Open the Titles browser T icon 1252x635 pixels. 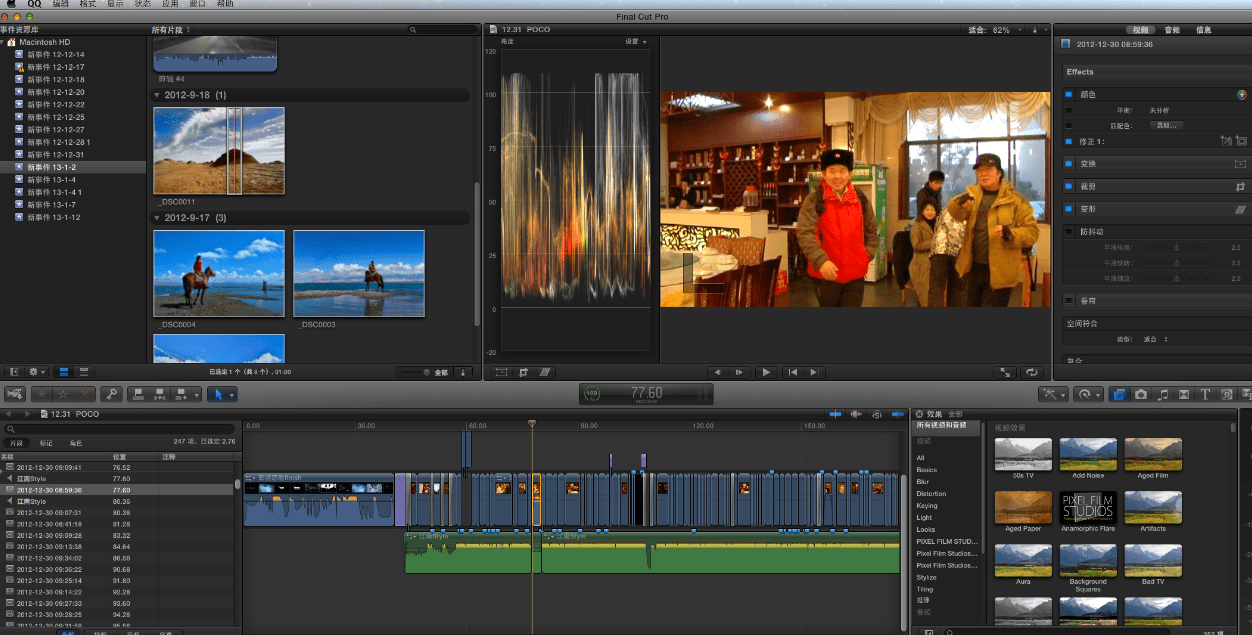point(1205,395)
